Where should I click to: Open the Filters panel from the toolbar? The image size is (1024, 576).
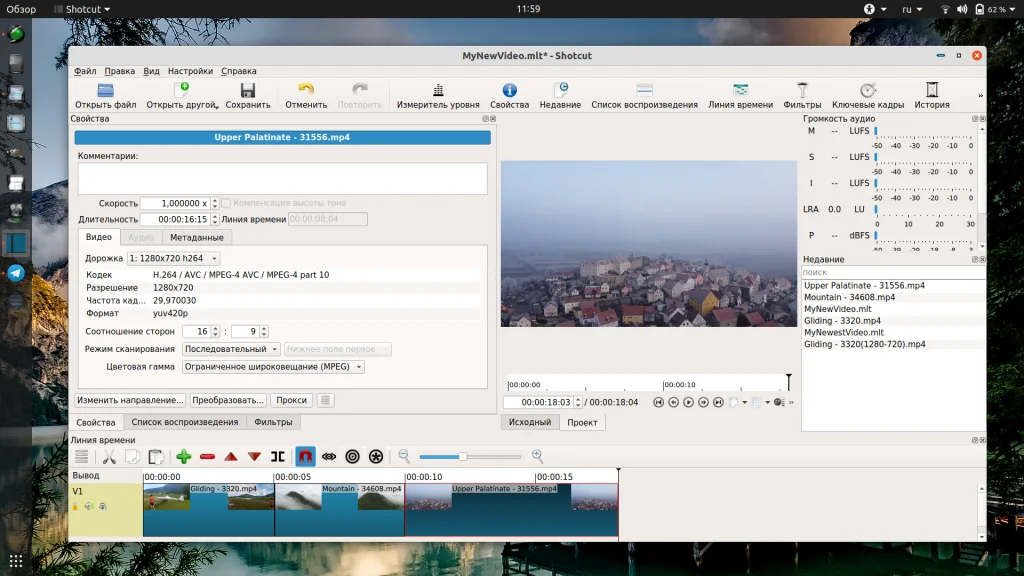[x=802, y=95]
